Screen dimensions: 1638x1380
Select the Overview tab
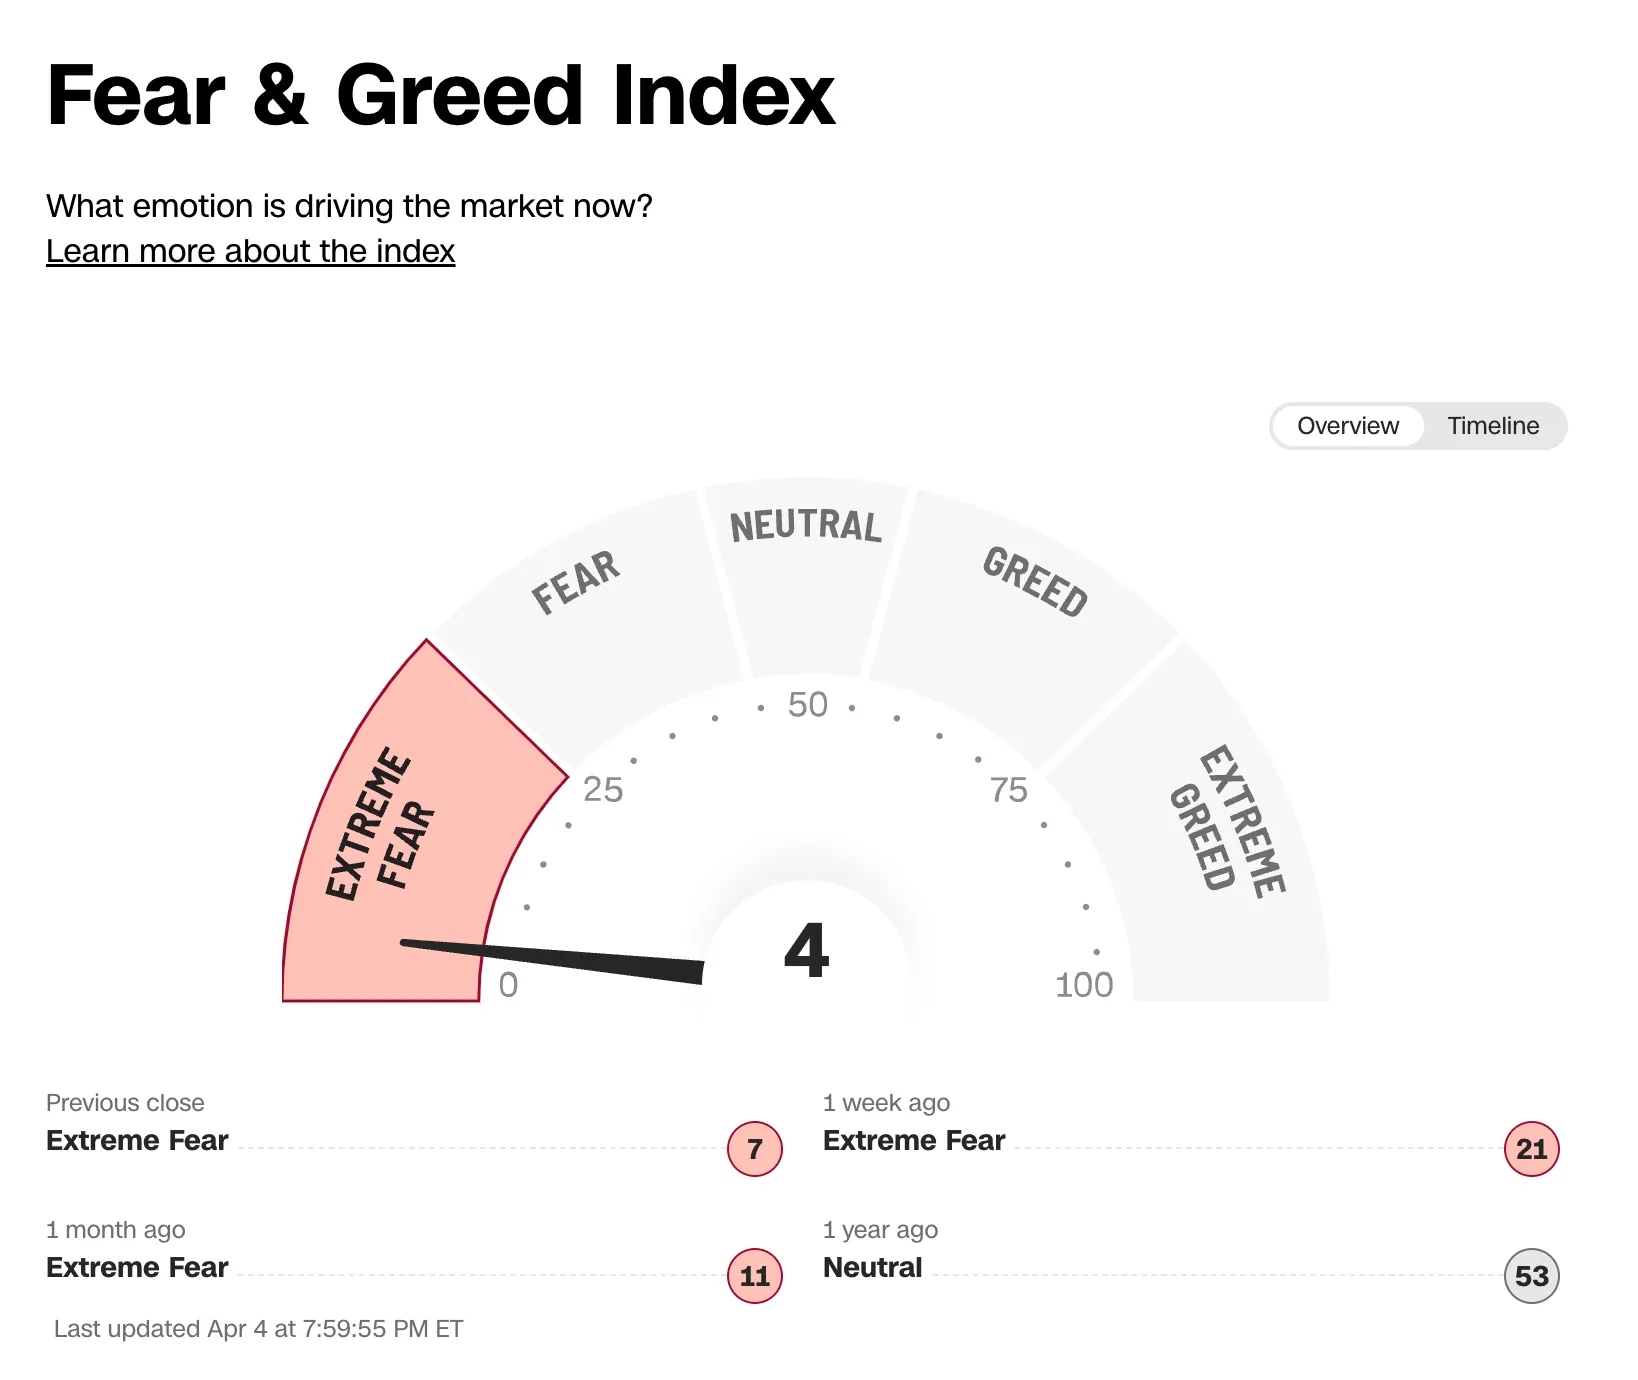[x=1348, y=426]
